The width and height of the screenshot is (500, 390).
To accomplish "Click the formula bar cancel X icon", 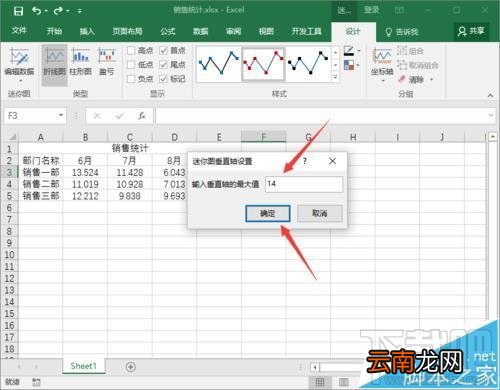I will coord(97,116).
